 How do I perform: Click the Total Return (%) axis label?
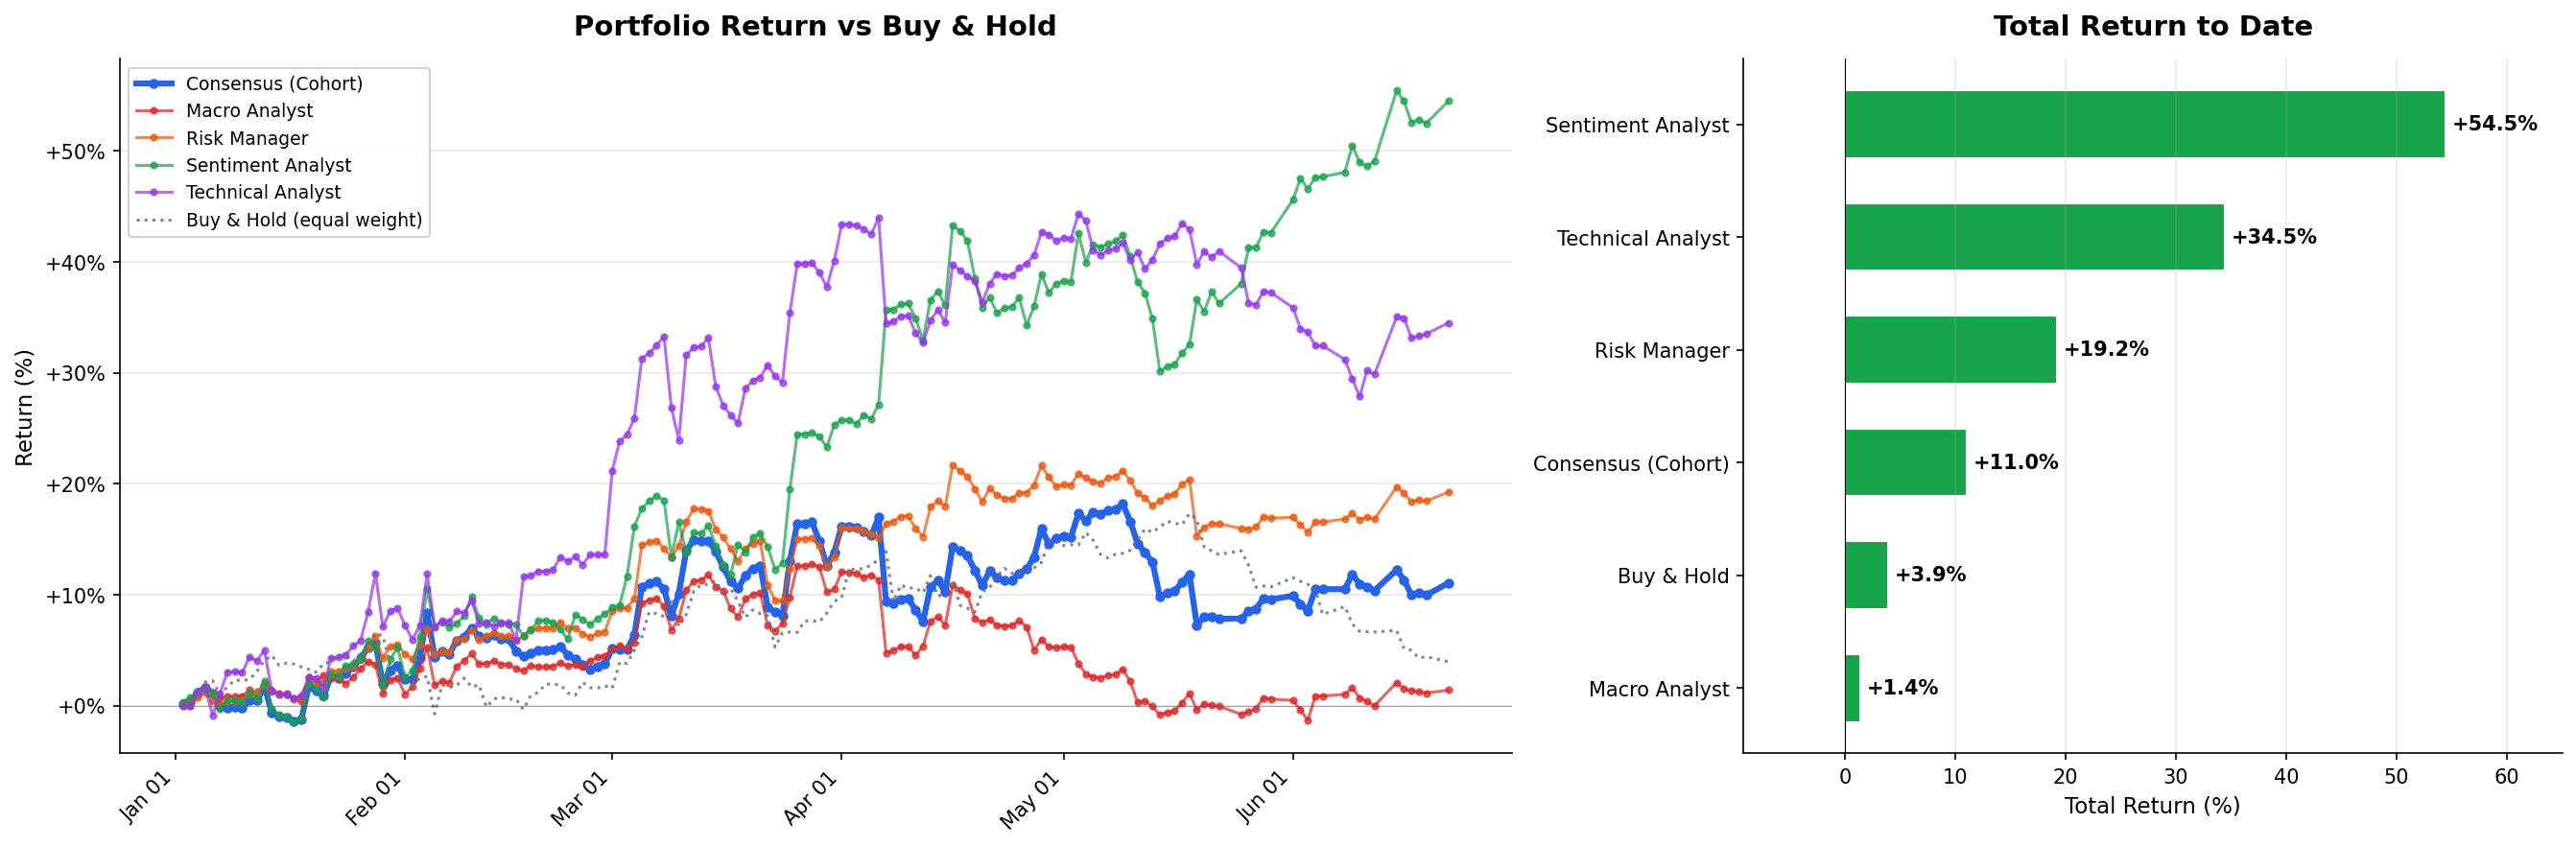point(2152,806)
